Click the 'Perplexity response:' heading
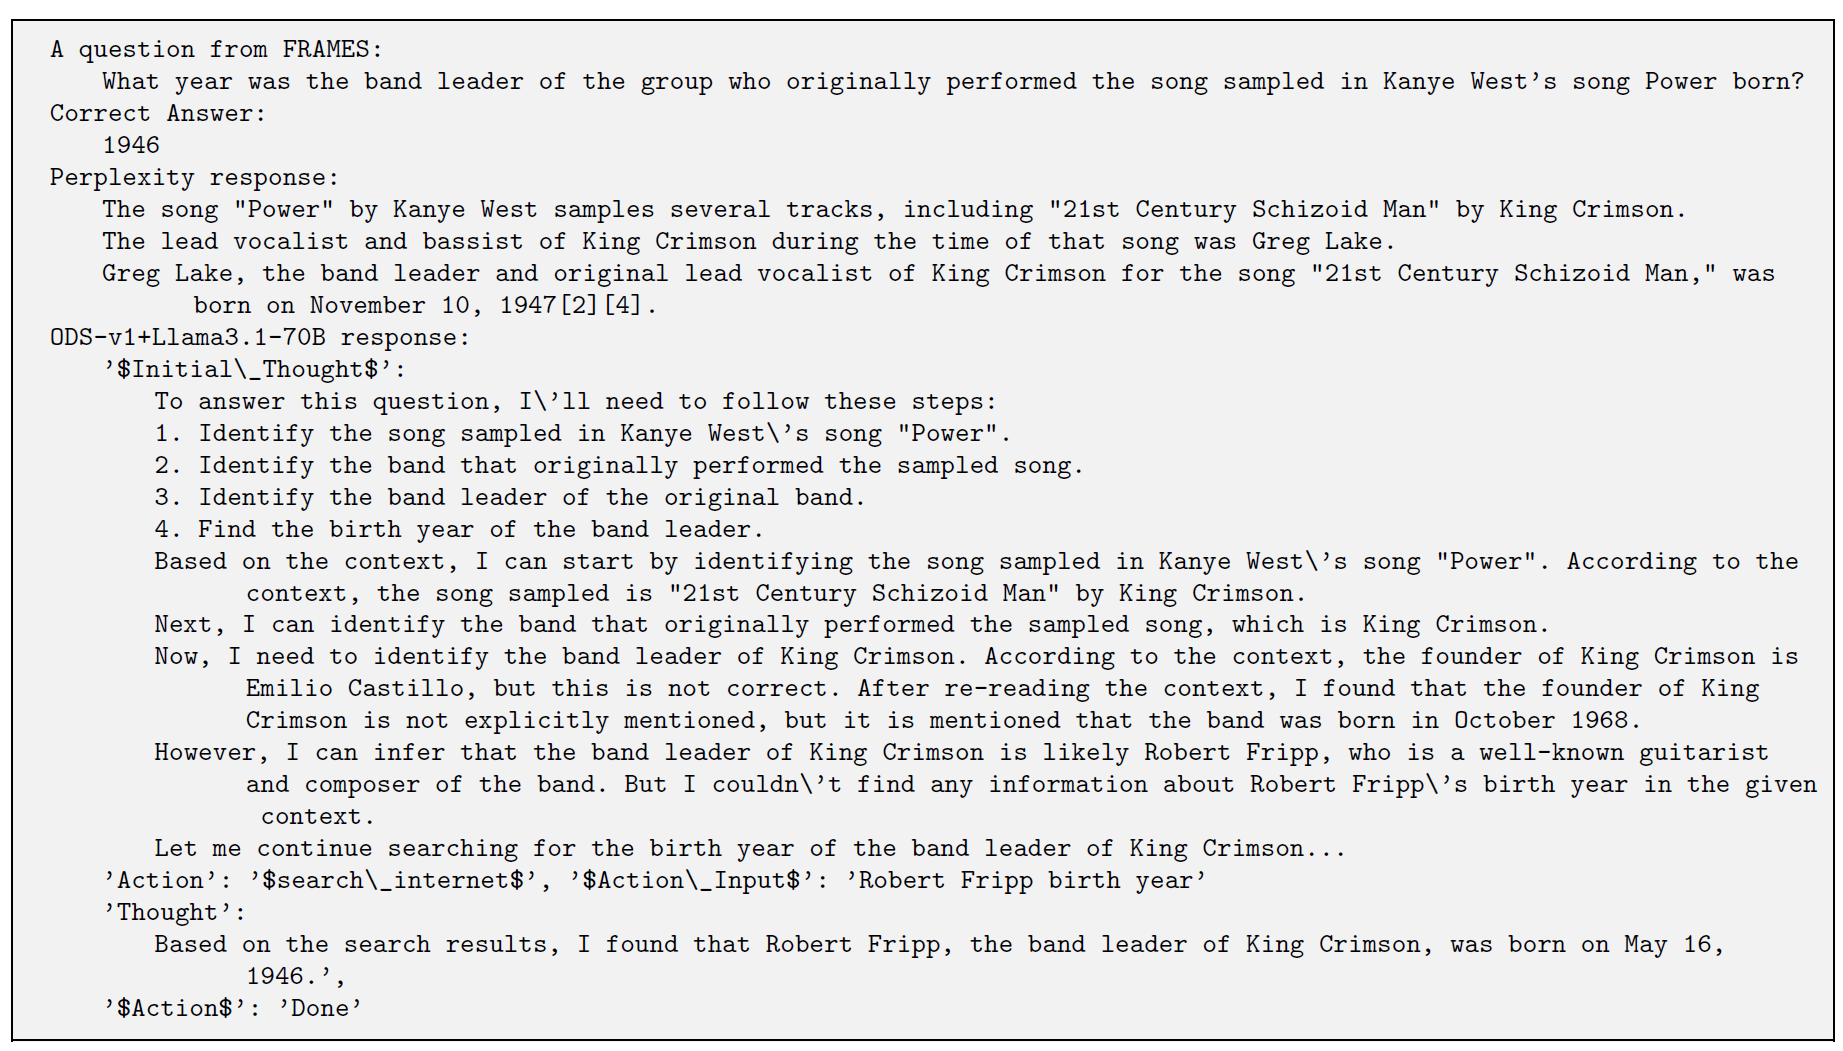This screenshot has height=1051, width=1843. (x=195, y=178)
